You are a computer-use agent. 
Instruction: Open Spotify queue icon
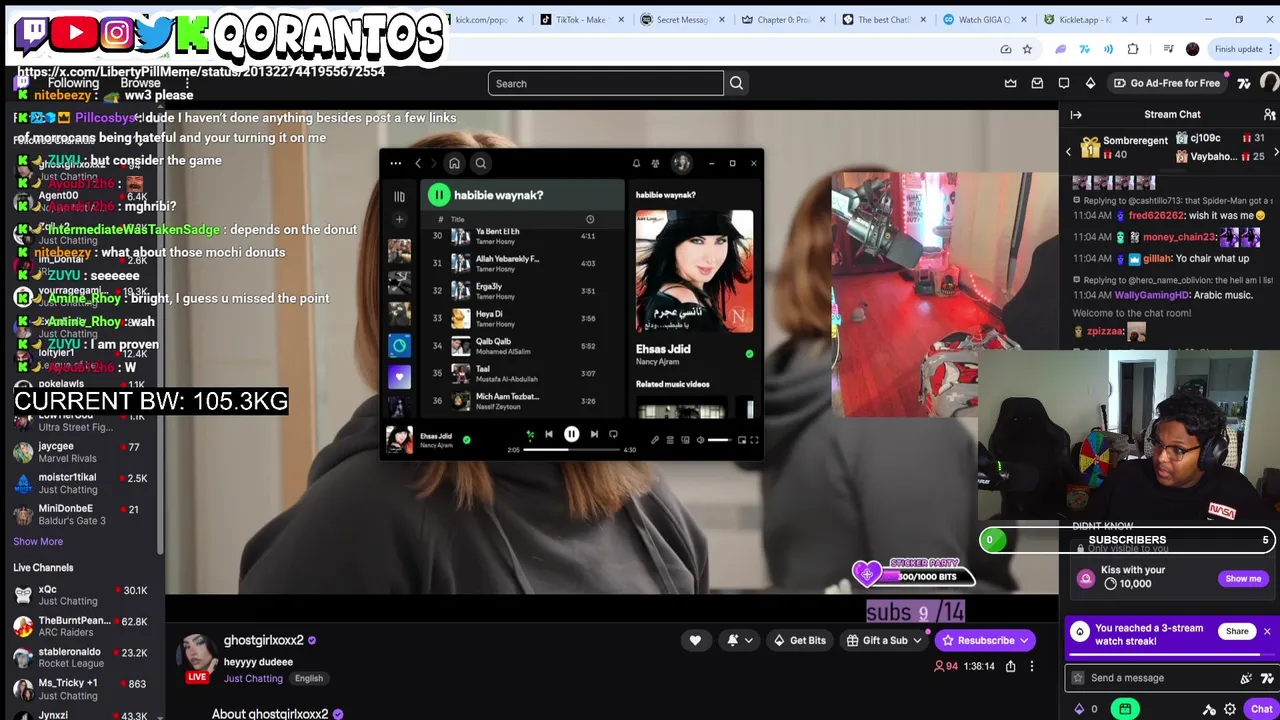click(670, 440)
